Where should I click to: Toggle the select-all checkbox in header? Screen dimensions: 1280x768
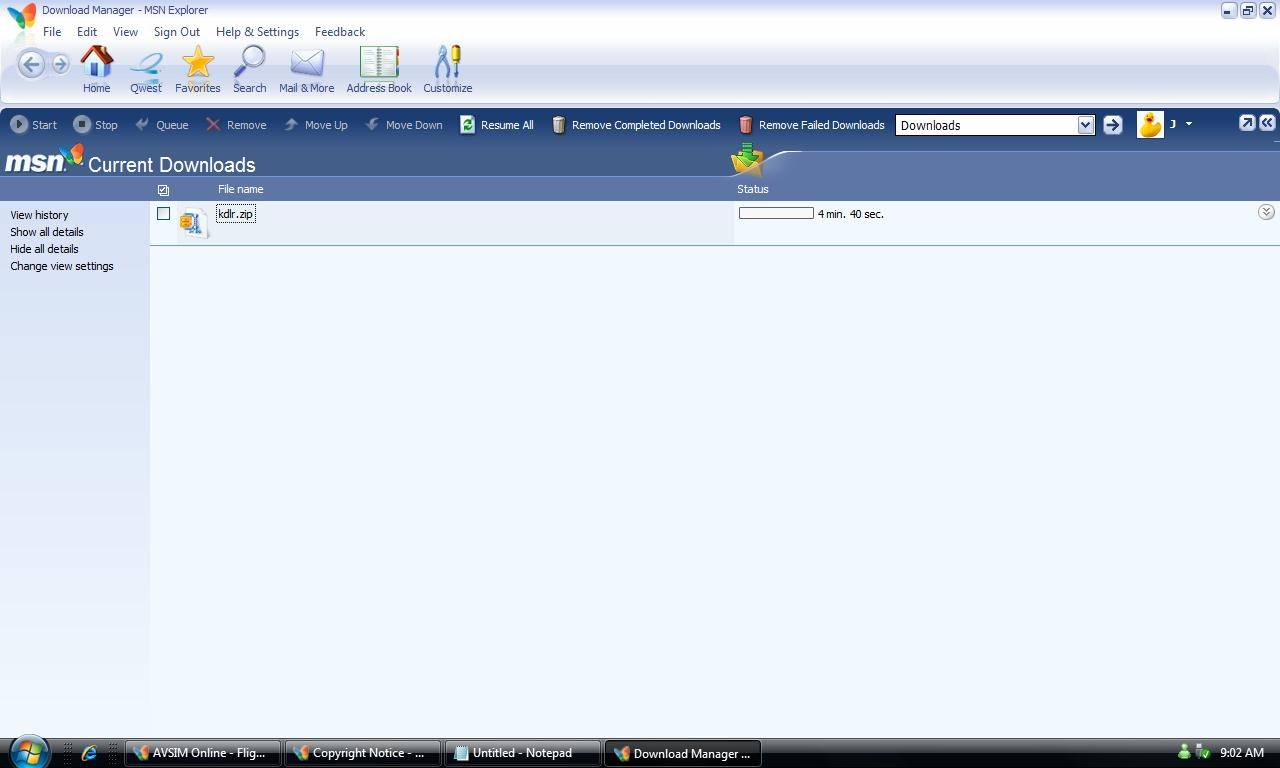[163, 190]
